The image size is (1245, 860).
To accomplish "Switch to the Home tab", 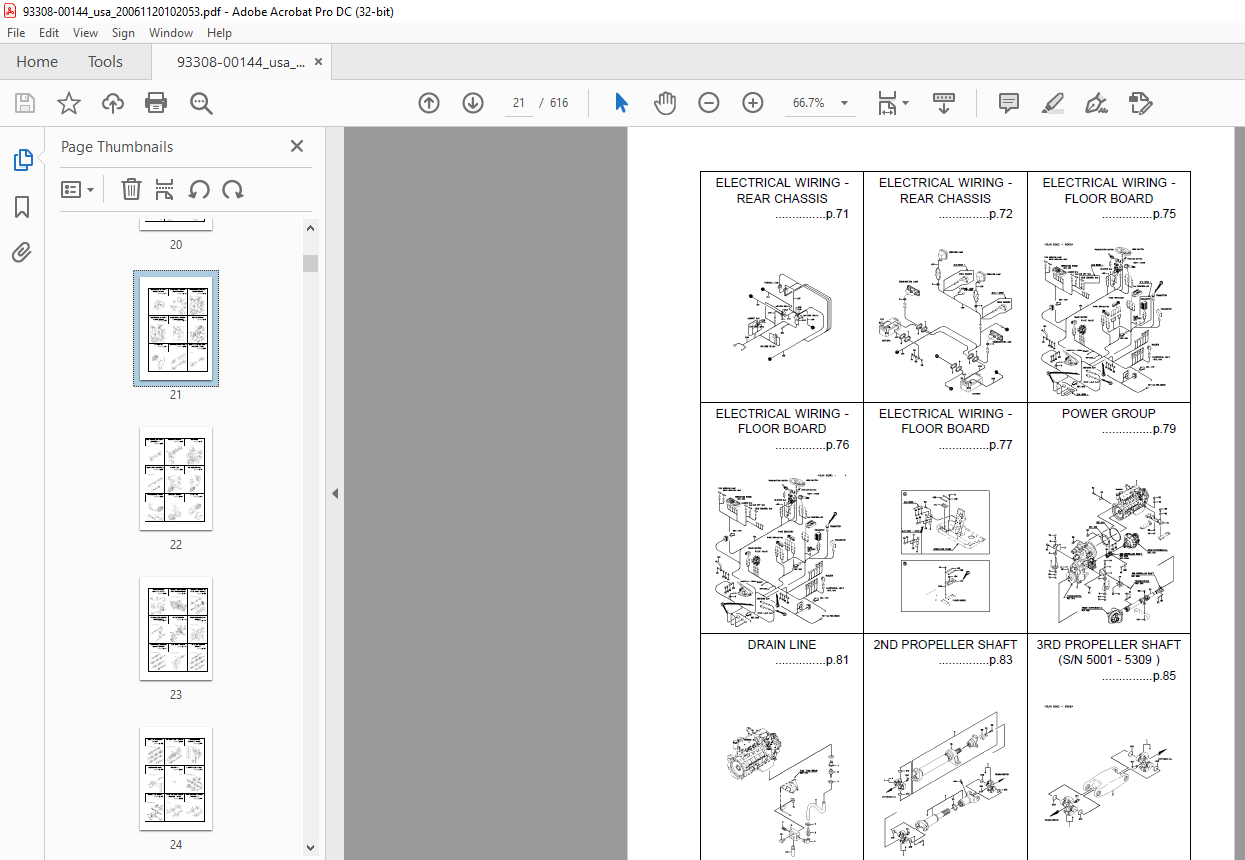I will (37, 62).
